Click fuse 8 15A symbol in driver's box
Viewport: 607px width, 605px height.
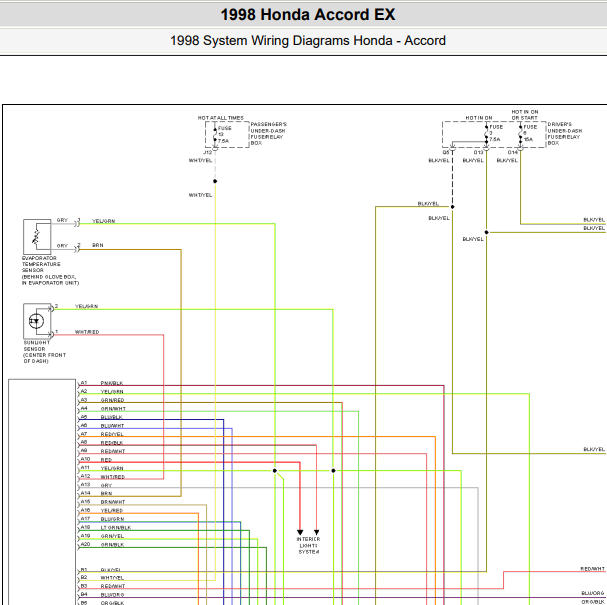point(521,133)
